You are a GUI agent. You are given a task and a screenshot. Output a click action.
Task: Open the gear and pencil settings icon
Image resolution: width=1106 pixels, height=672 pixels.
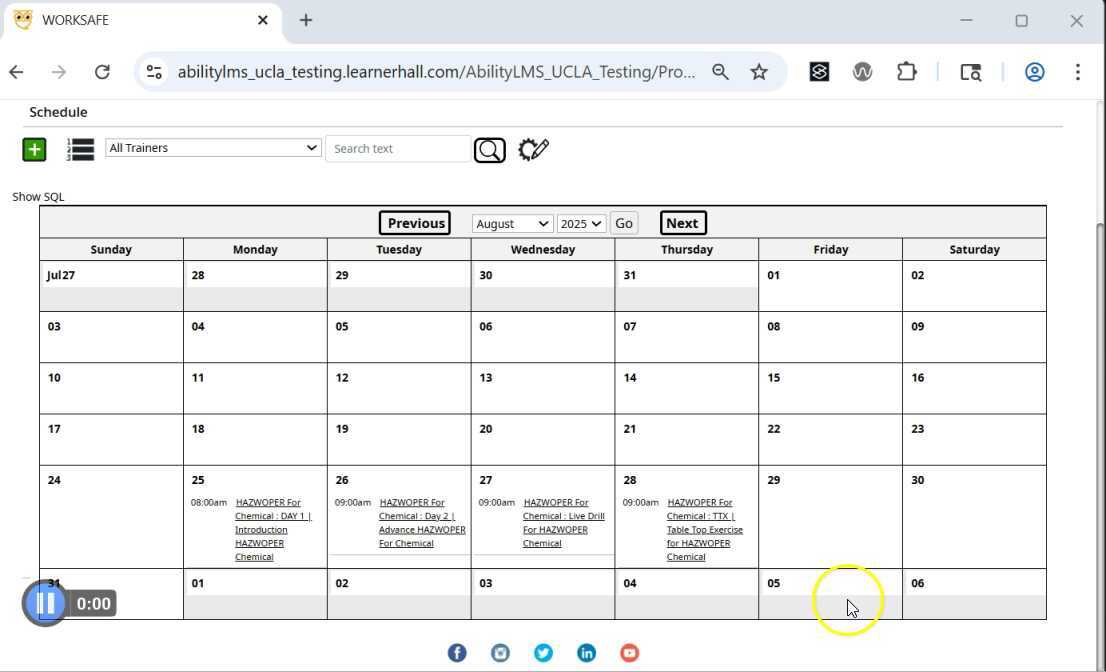pyautogui.click(x=533, y=149)
